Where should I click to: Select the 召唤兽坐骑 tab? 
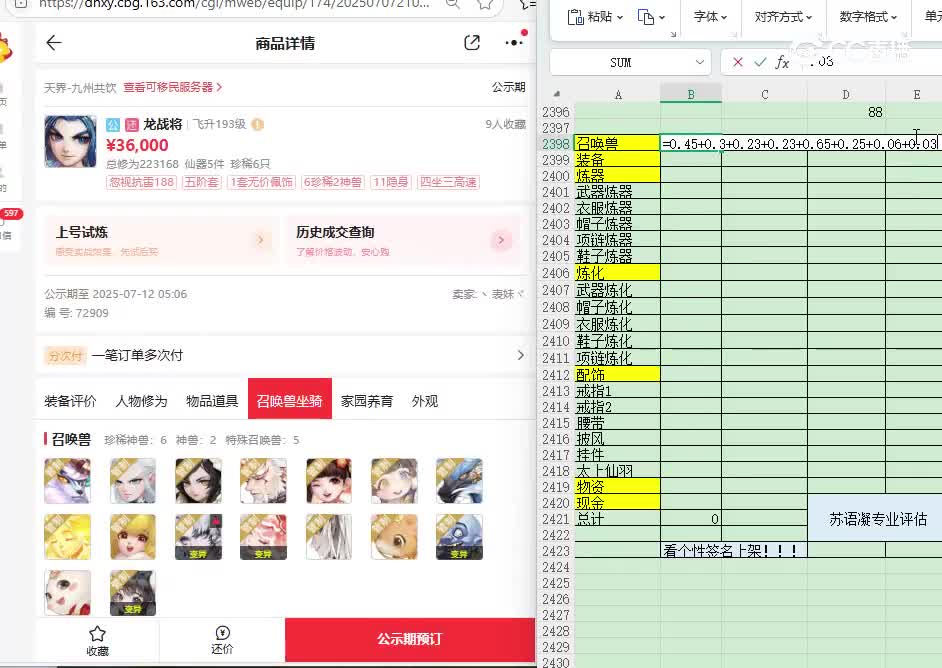pyautogui.click(x=290, y=399)
